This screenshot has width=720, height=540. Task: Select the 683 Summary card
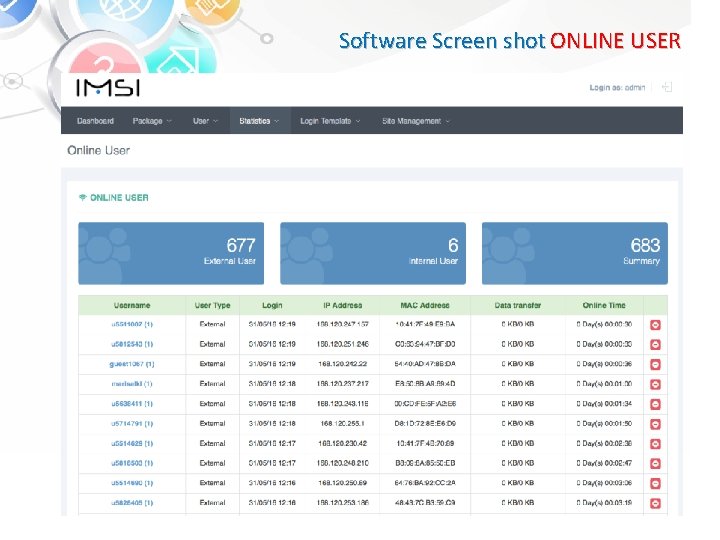pyautogui.click(x=575, y=253)
